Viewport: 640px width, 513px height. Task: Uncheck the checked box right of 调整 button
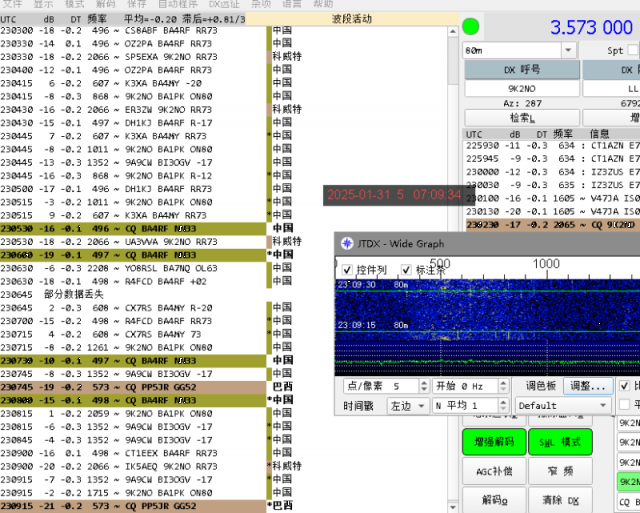(x=624, y=386)
